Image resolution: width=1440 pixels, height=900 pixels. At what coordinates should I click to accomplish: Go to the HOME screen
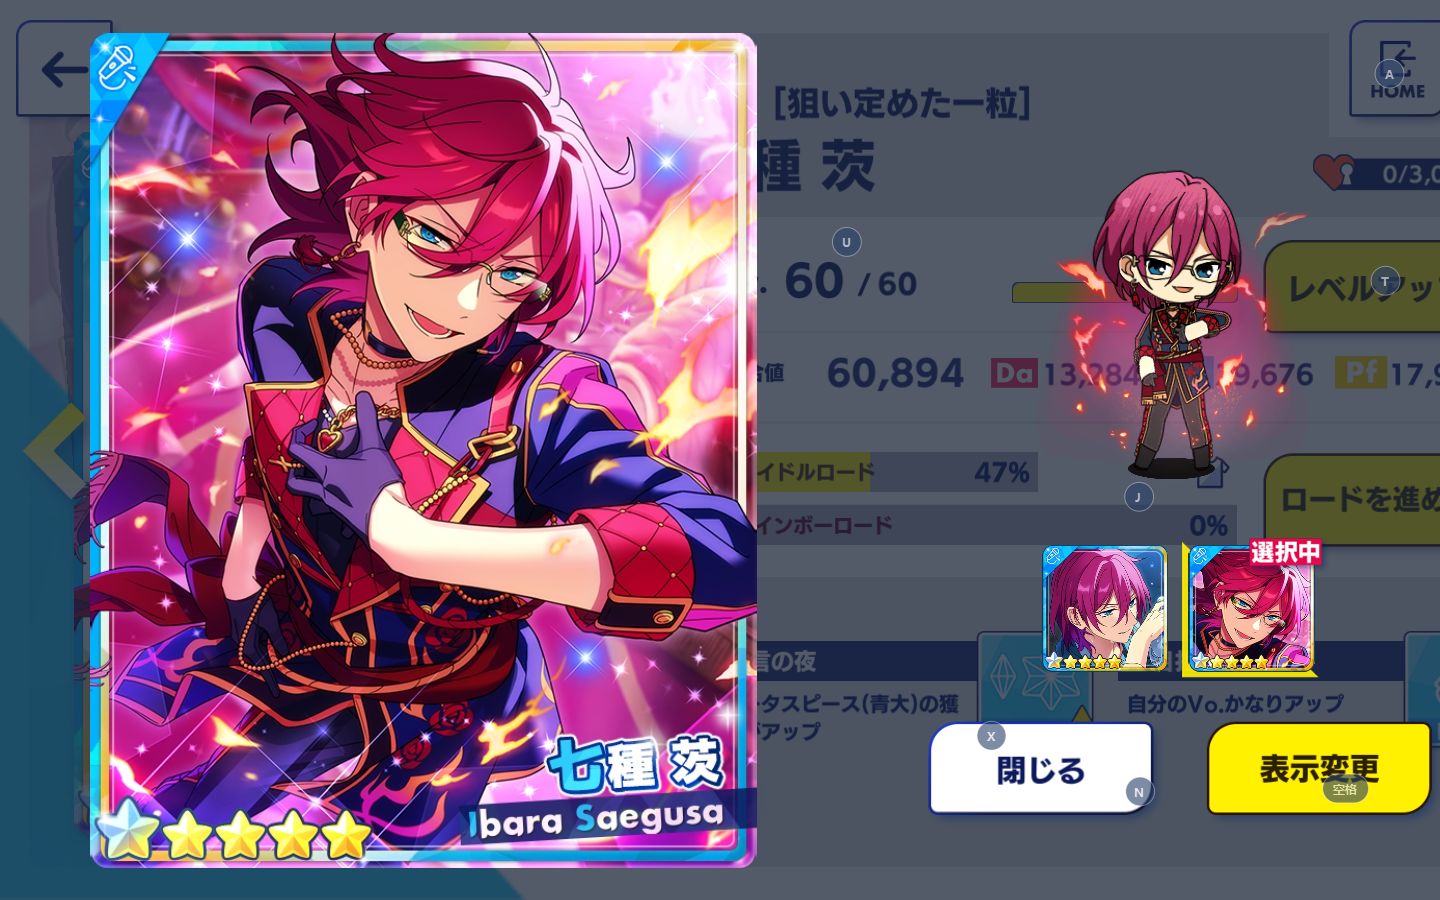coord(1396,70)
